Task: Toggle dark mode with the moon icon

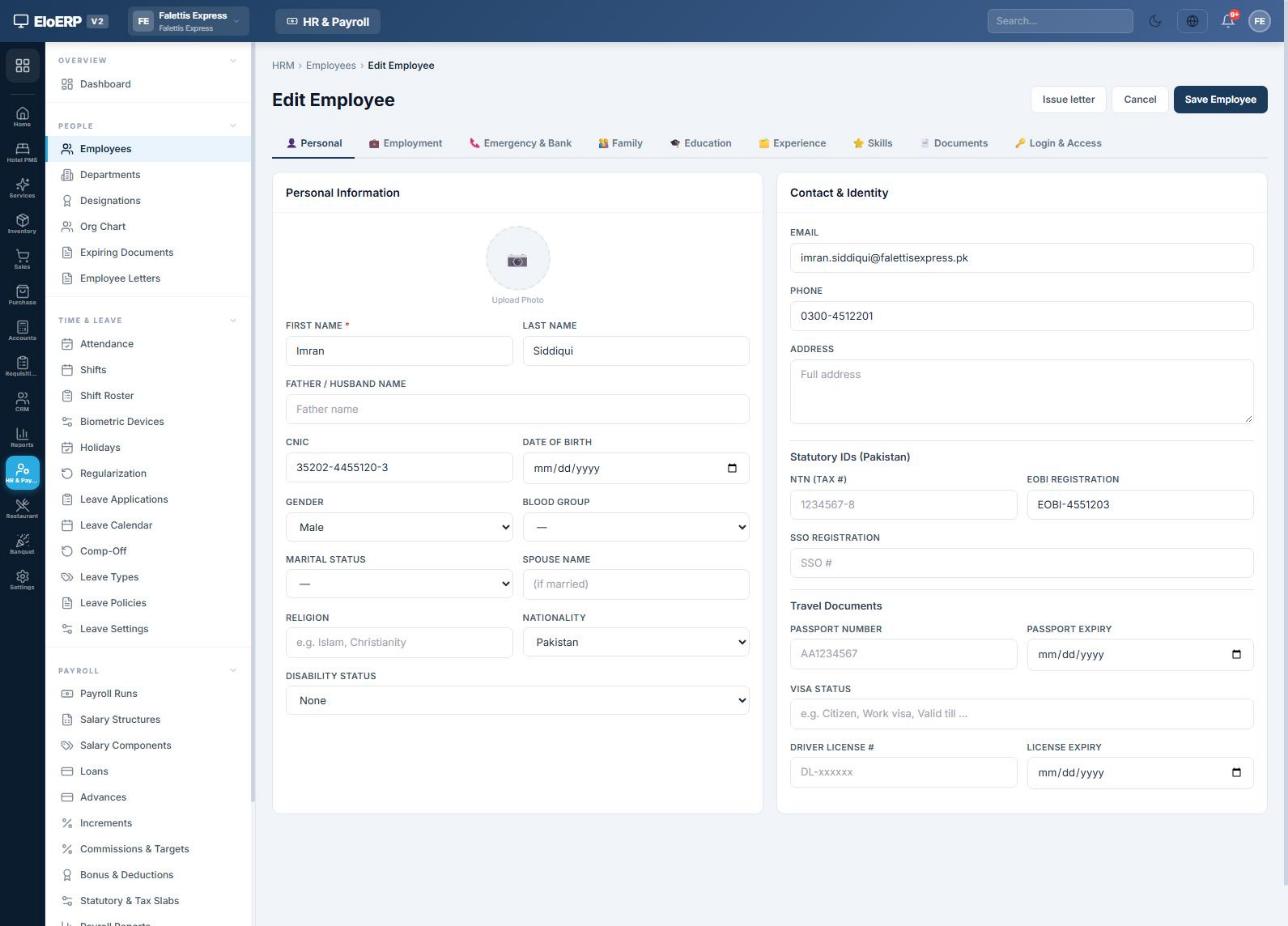Action: point(1155,21)
